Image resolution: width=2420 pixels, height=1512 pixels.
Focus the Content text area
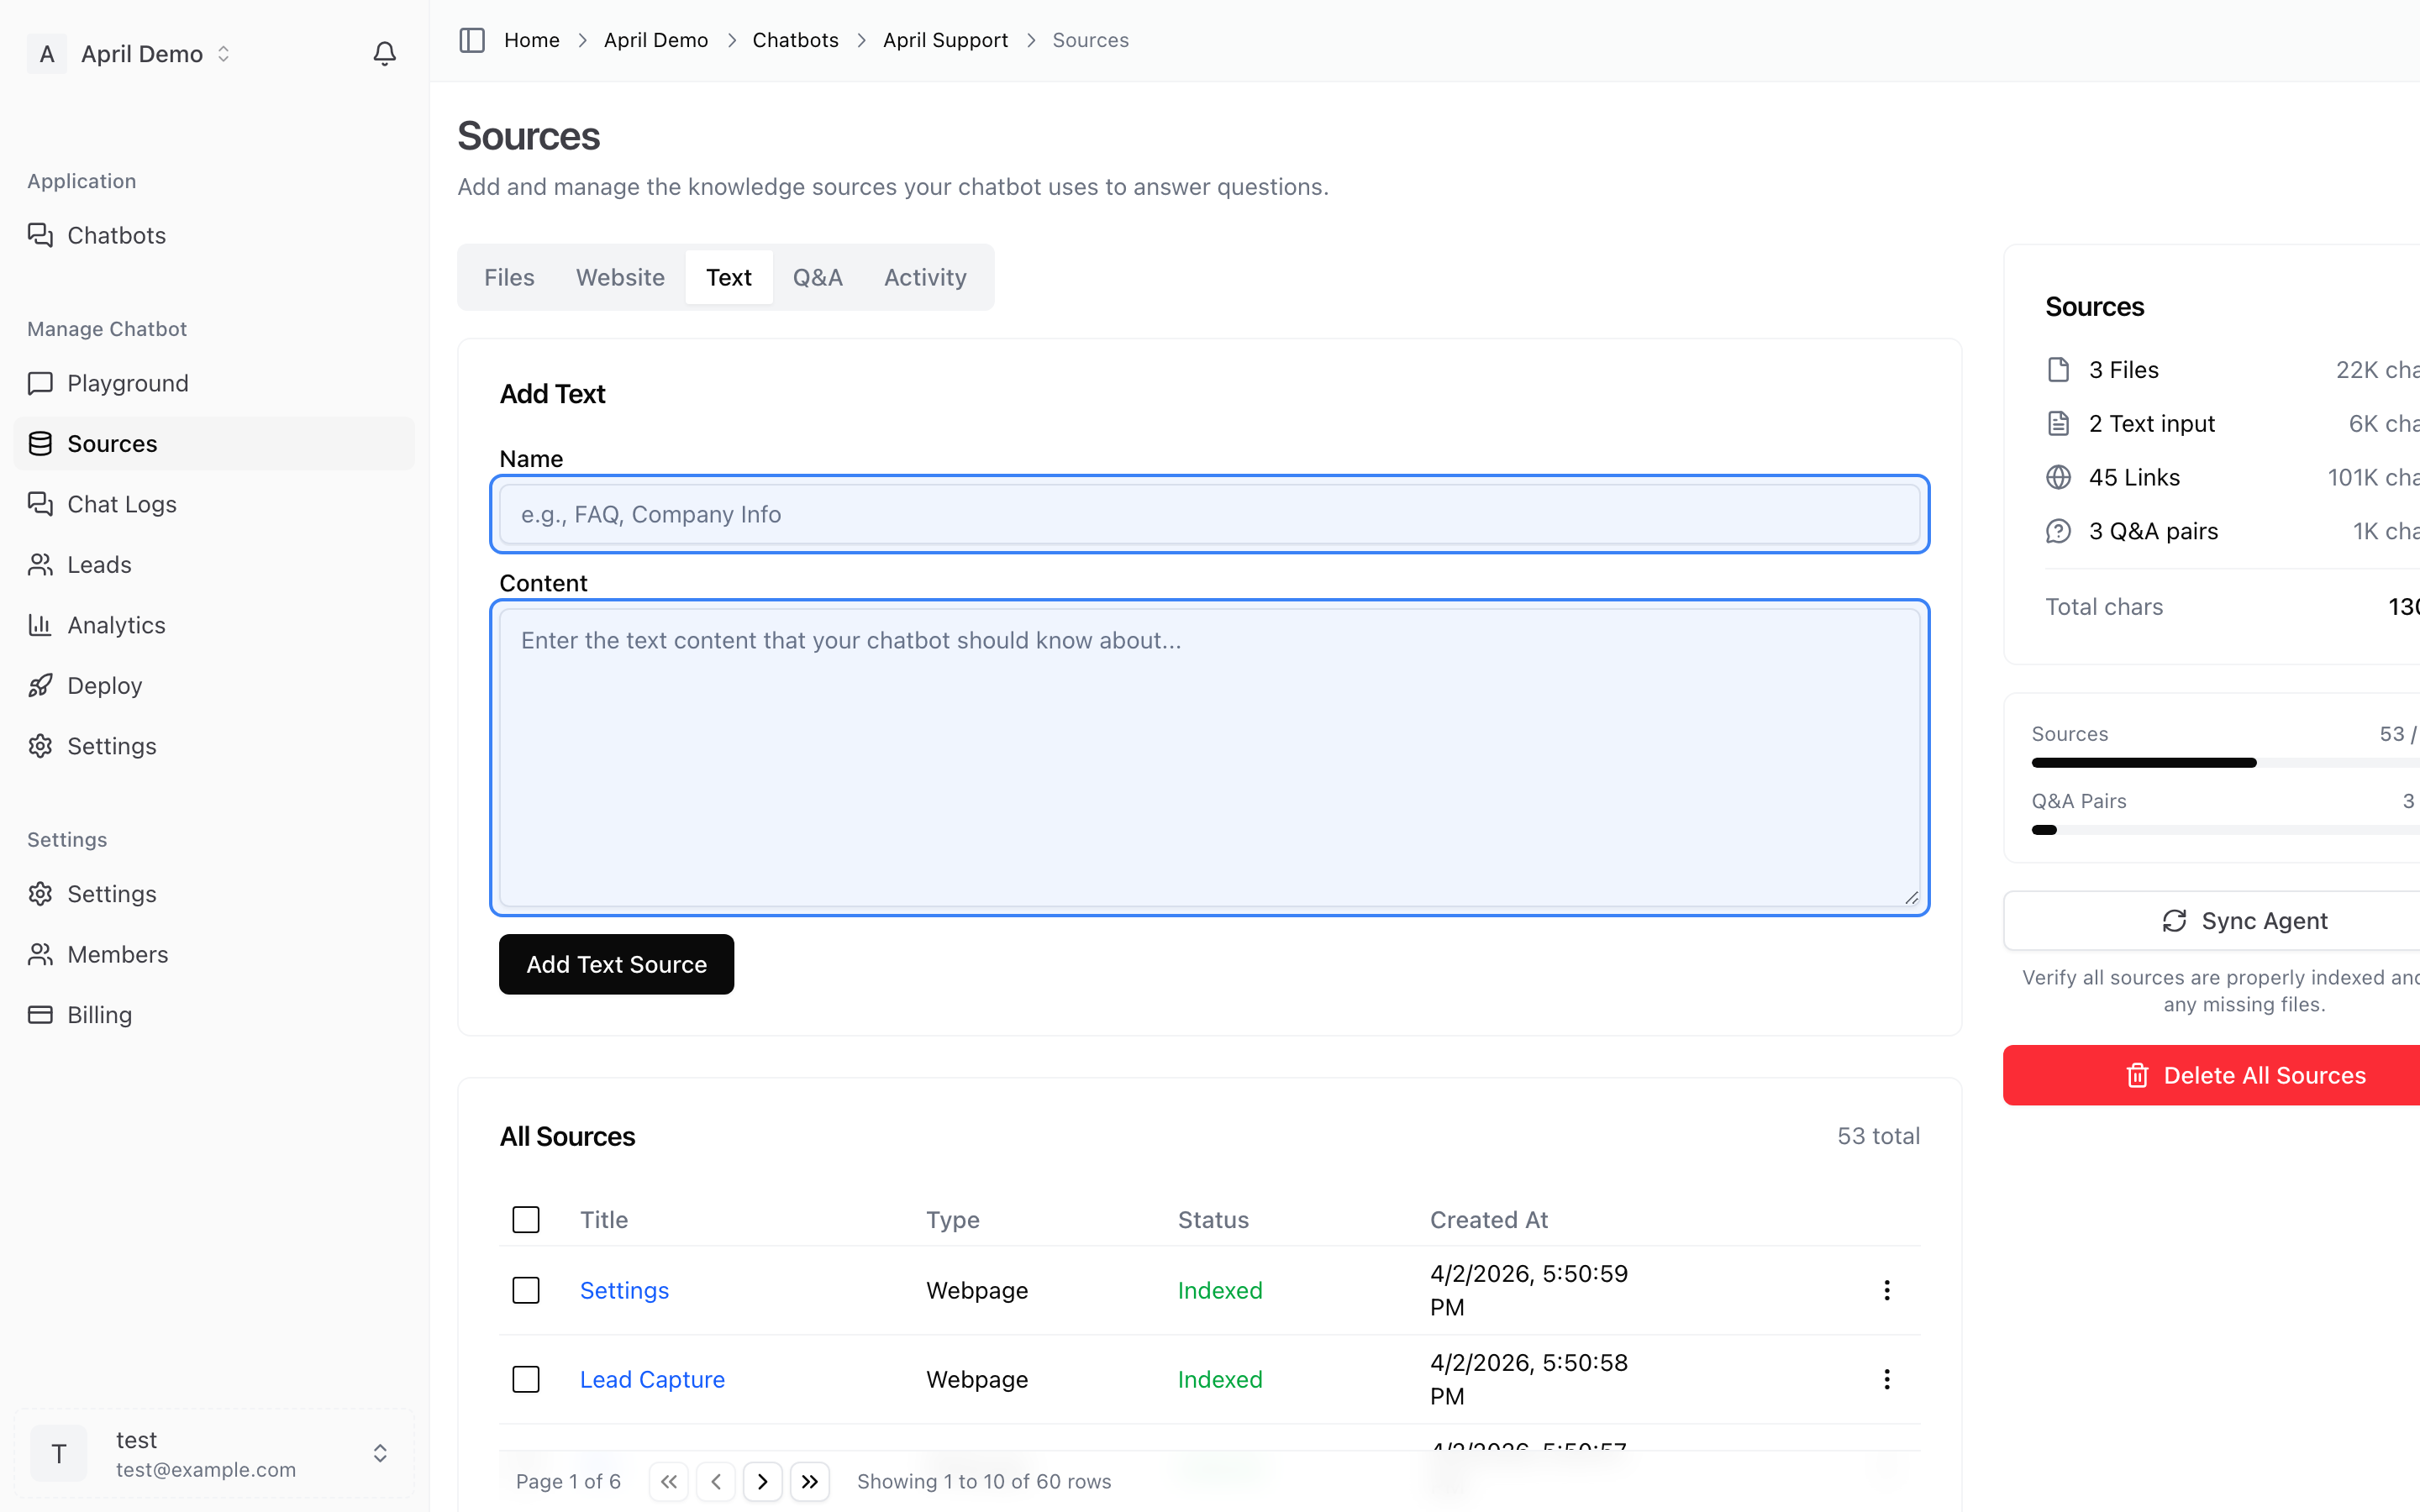click(x=1210, y=757)
